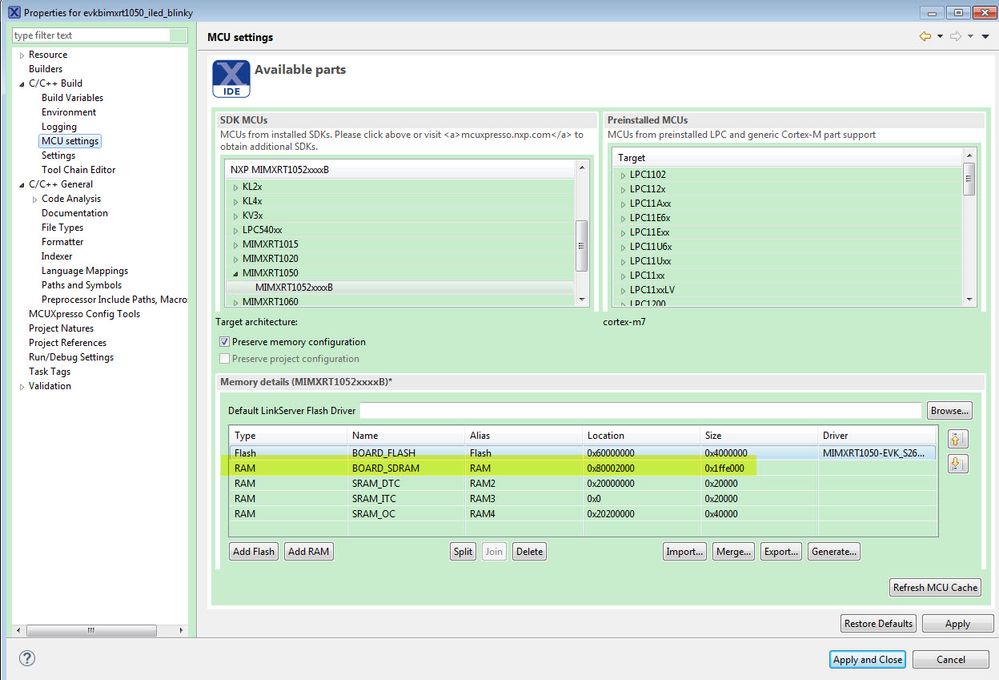This screenshot has width=999, height=680.
Task: Click the Default LinkServer Flash Driver field
Action: click(x=641, y=410)
